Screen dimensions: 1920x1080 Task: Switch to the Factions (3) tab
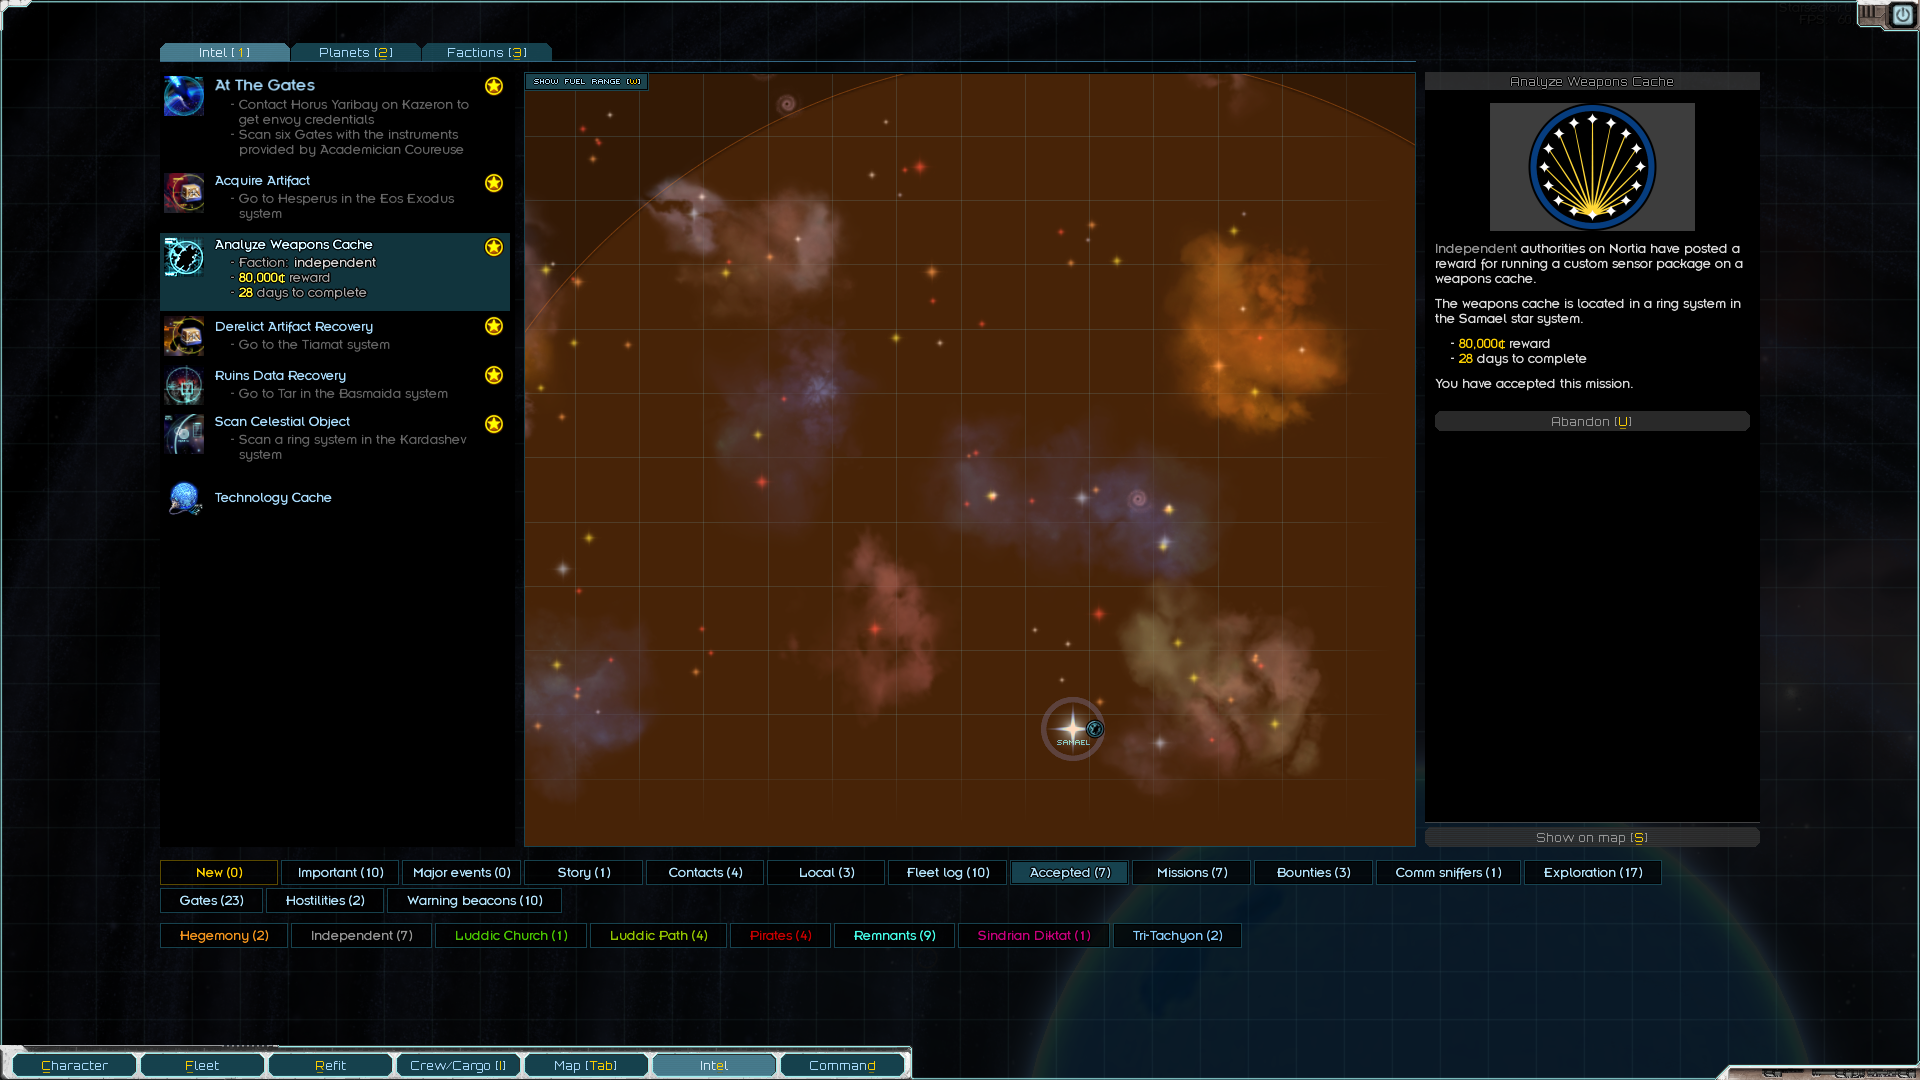487,52
